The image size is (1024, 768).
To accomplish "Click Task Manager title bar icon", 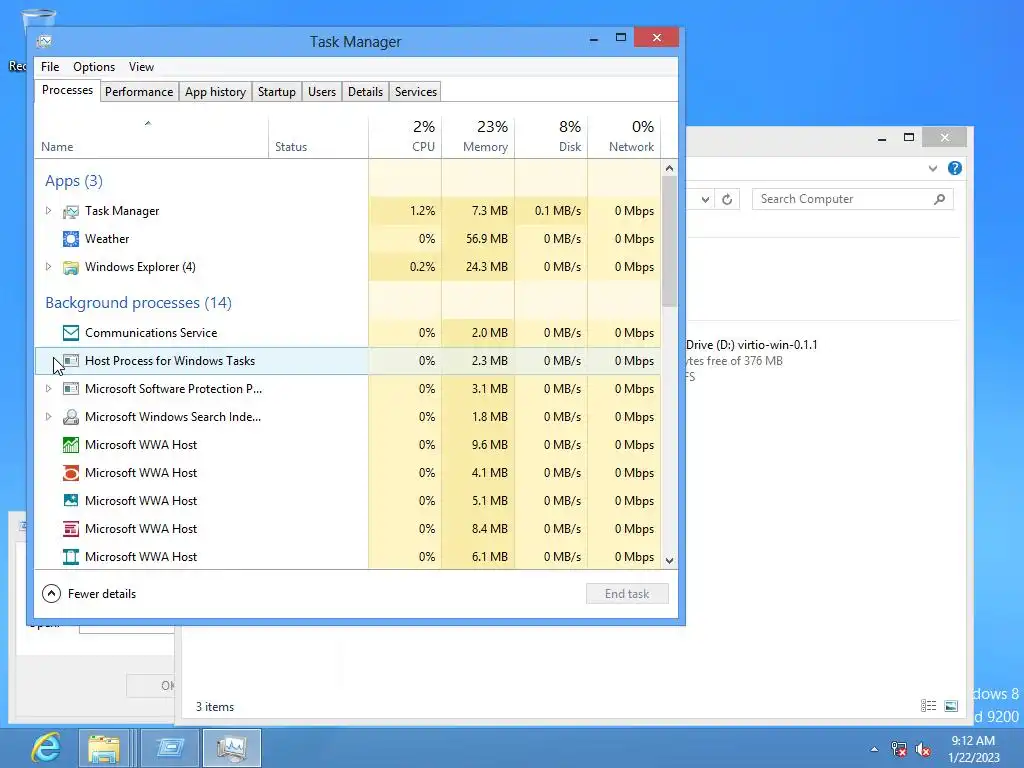I will (x=44, y=42).
